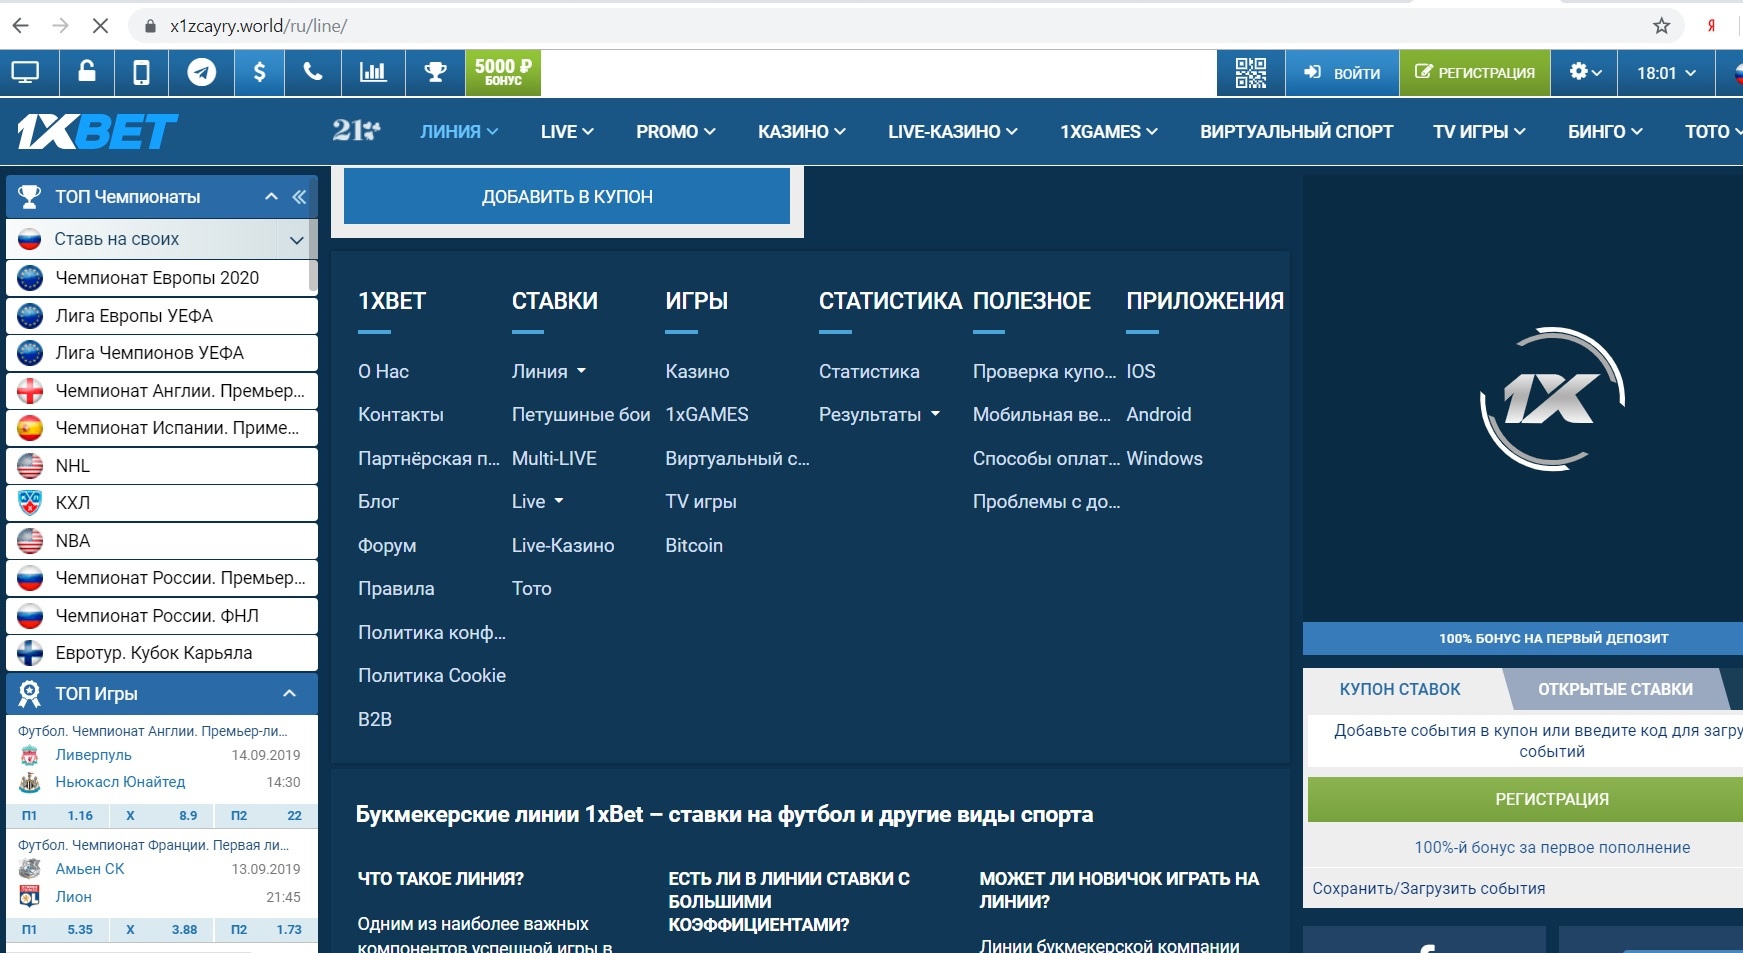The height and width of the screenshot is (953, 1743).
Task: Bookmark page with star icon
Action: point(1661,26)
